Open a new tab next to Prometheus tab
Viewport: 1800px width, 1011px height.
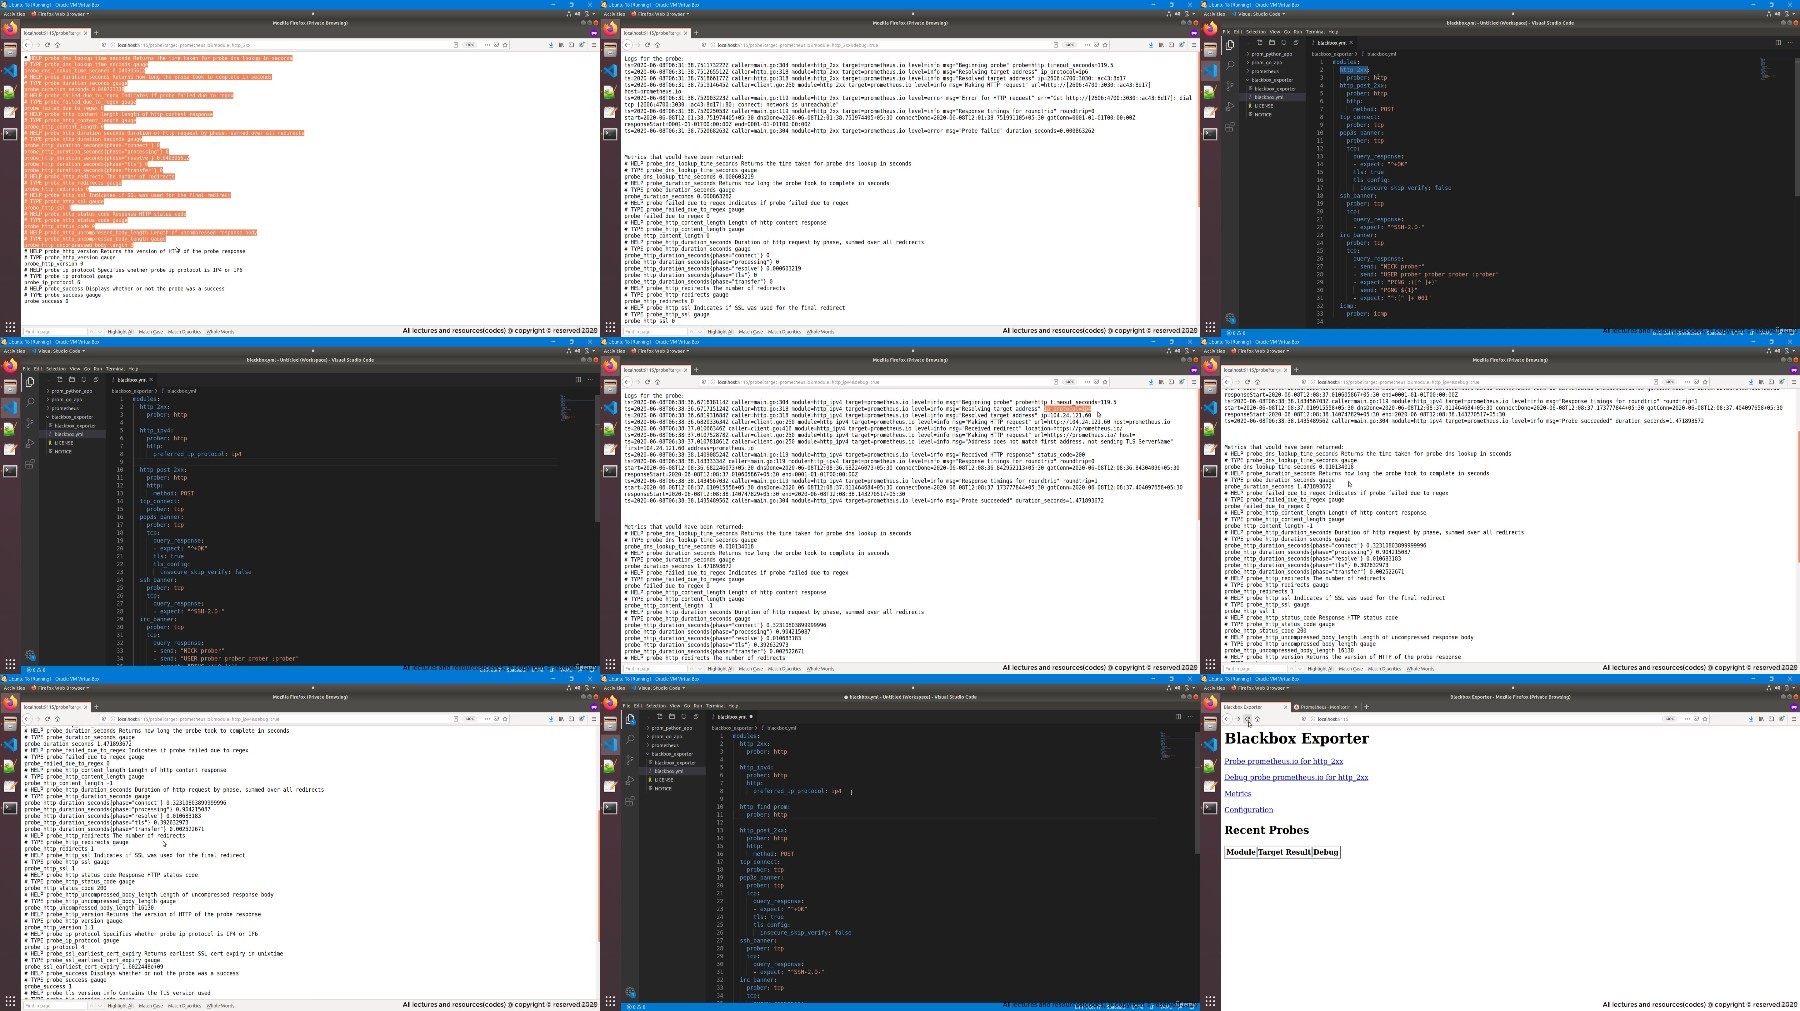(x=1366, y=707)
